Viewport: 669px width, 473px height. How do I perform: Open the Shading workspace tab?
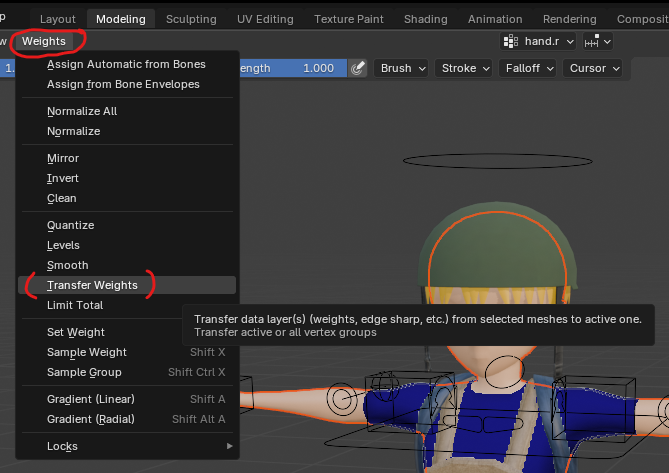pyautogui.click(x=427, y=19)
